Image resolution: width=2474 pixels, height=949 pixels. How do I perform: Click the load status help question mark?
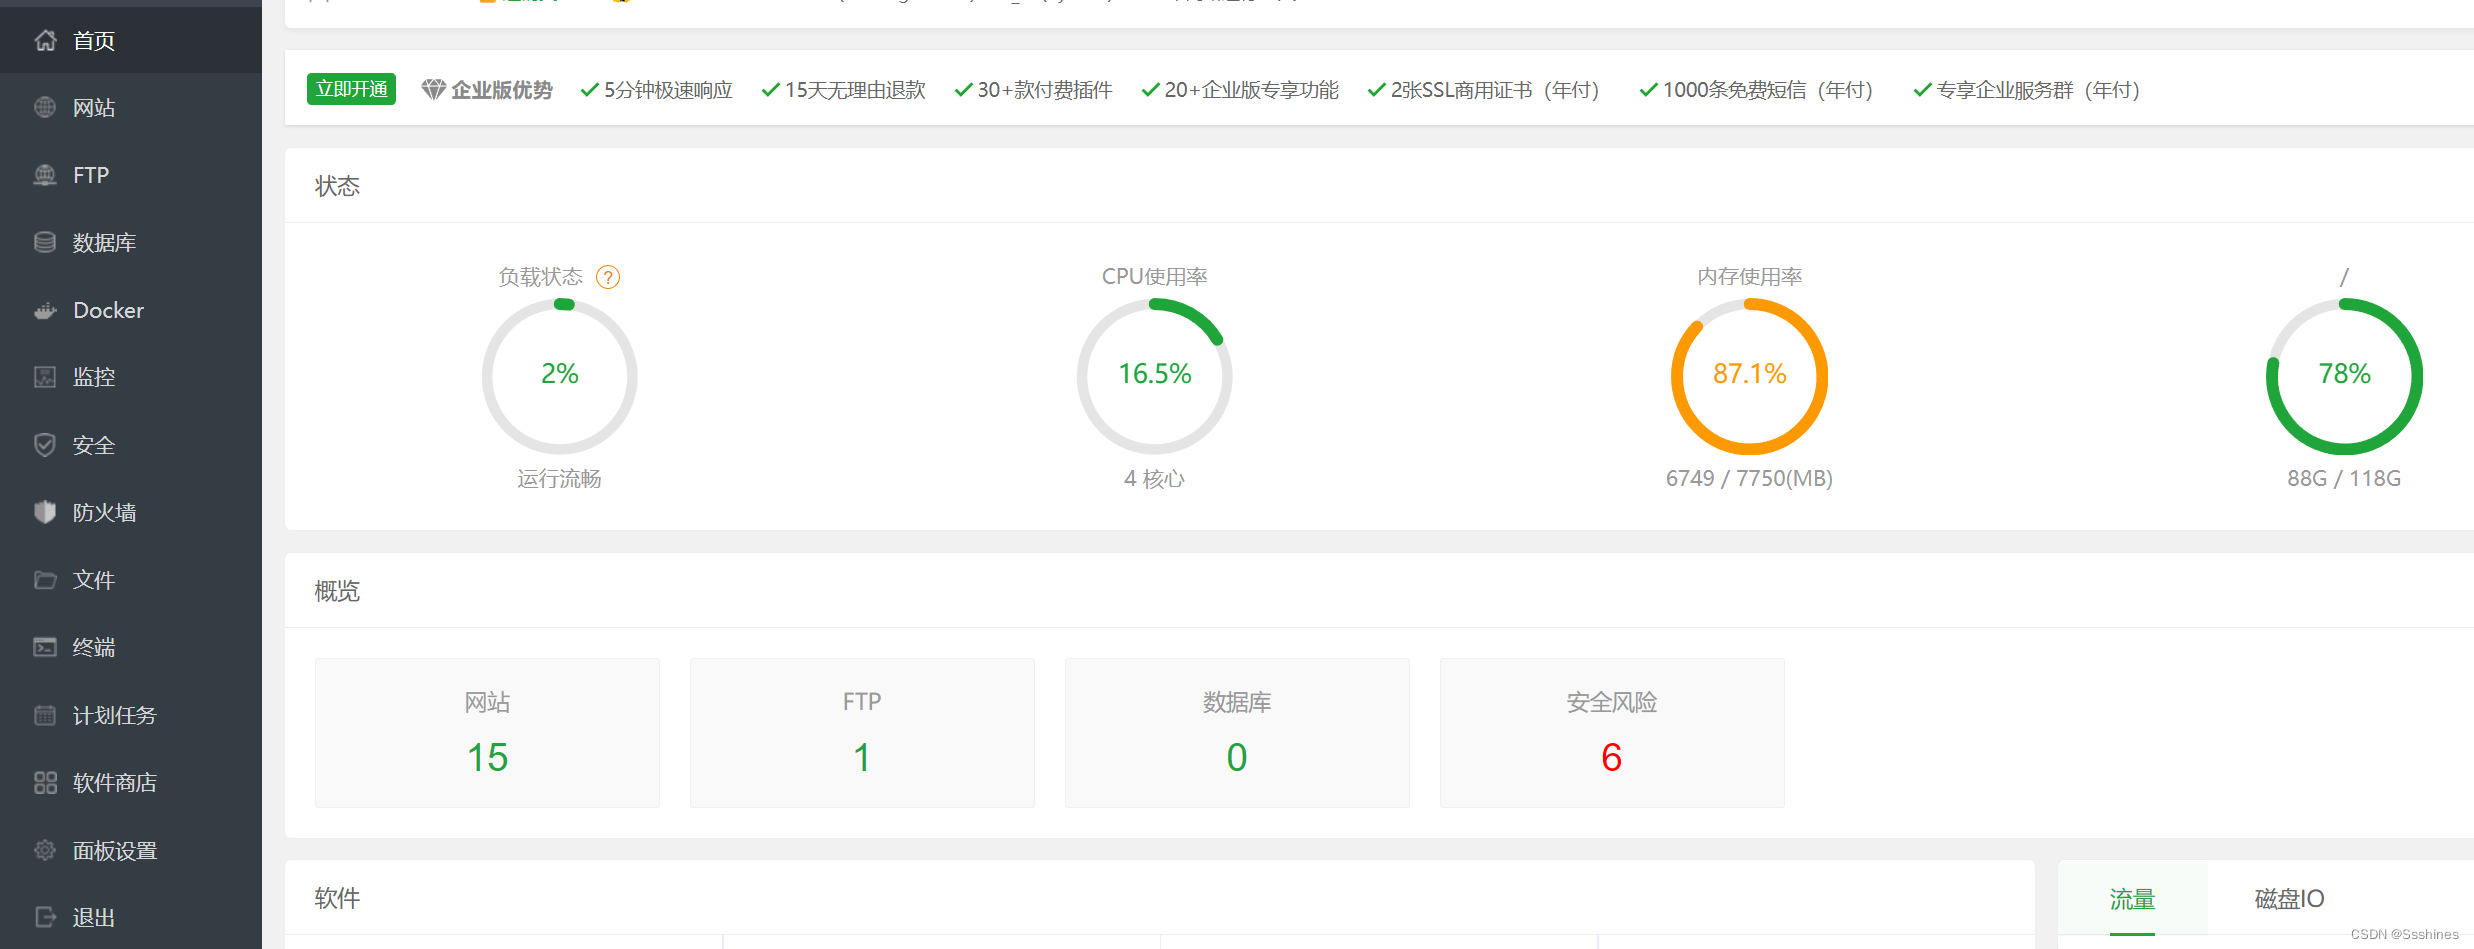(x=608, y=277)
